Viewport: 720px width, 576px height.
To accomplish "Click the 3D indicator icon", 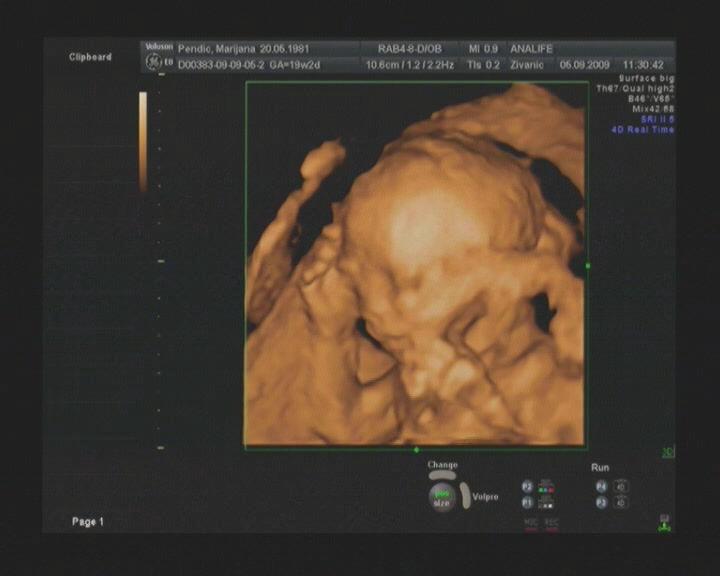I will 668,452.
